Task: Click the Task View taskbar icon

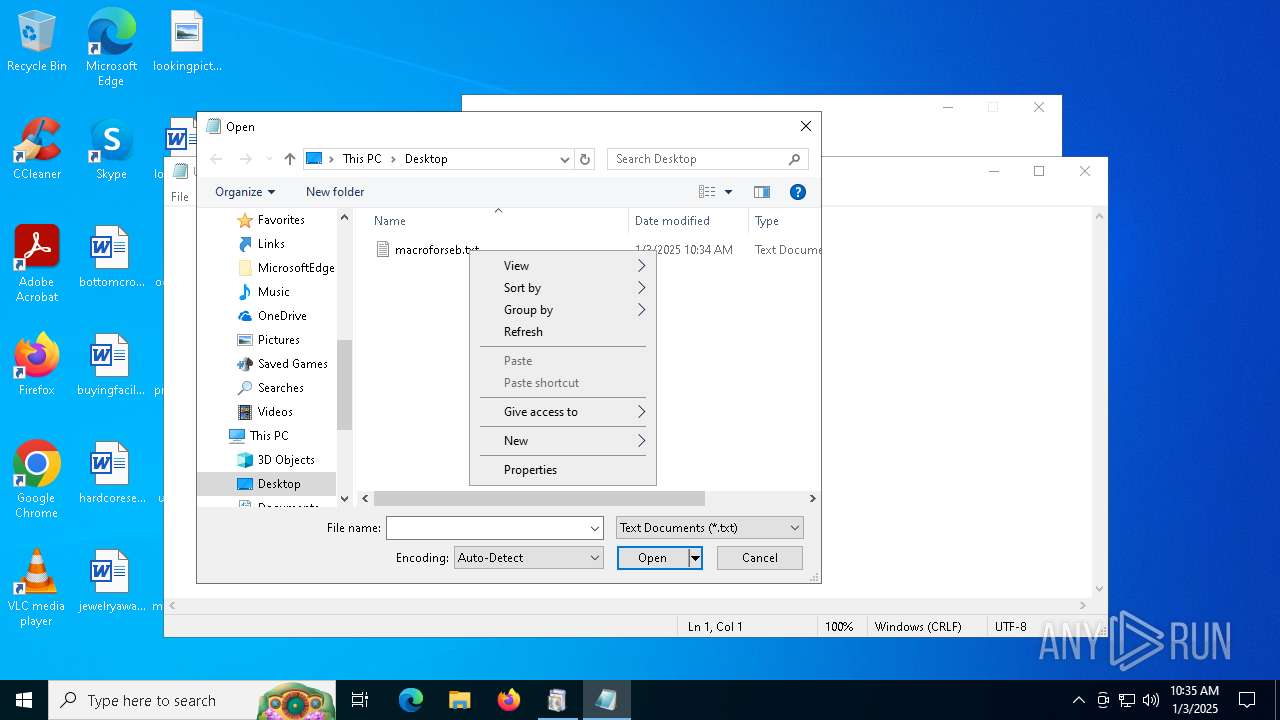Action: [x=360, y=700]
